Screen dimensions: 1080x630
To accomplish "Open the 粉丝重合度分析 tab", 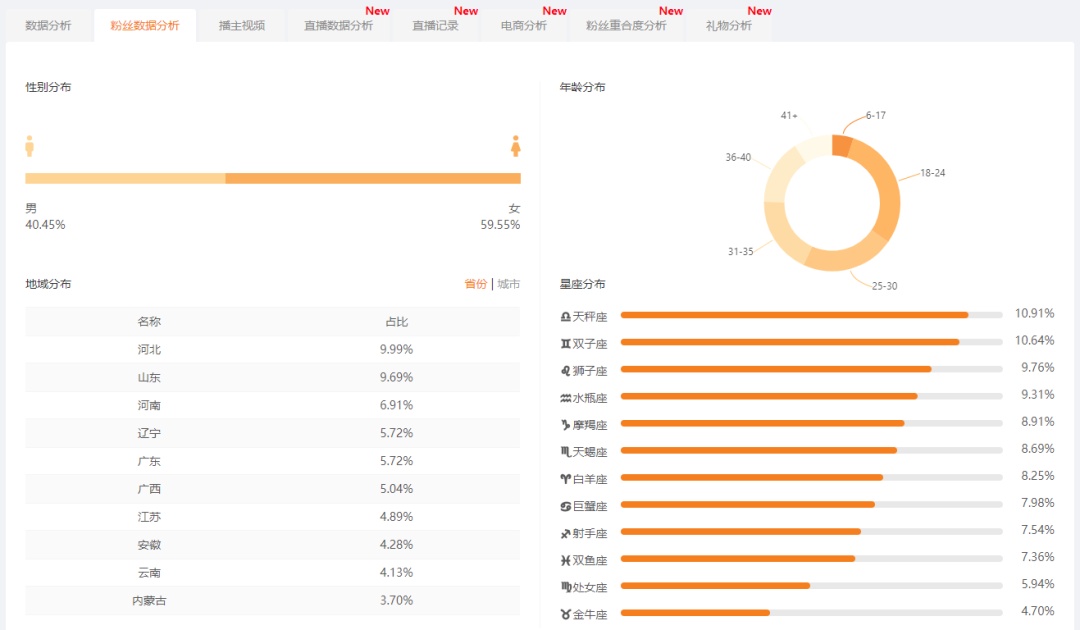I will coord(626,25).
